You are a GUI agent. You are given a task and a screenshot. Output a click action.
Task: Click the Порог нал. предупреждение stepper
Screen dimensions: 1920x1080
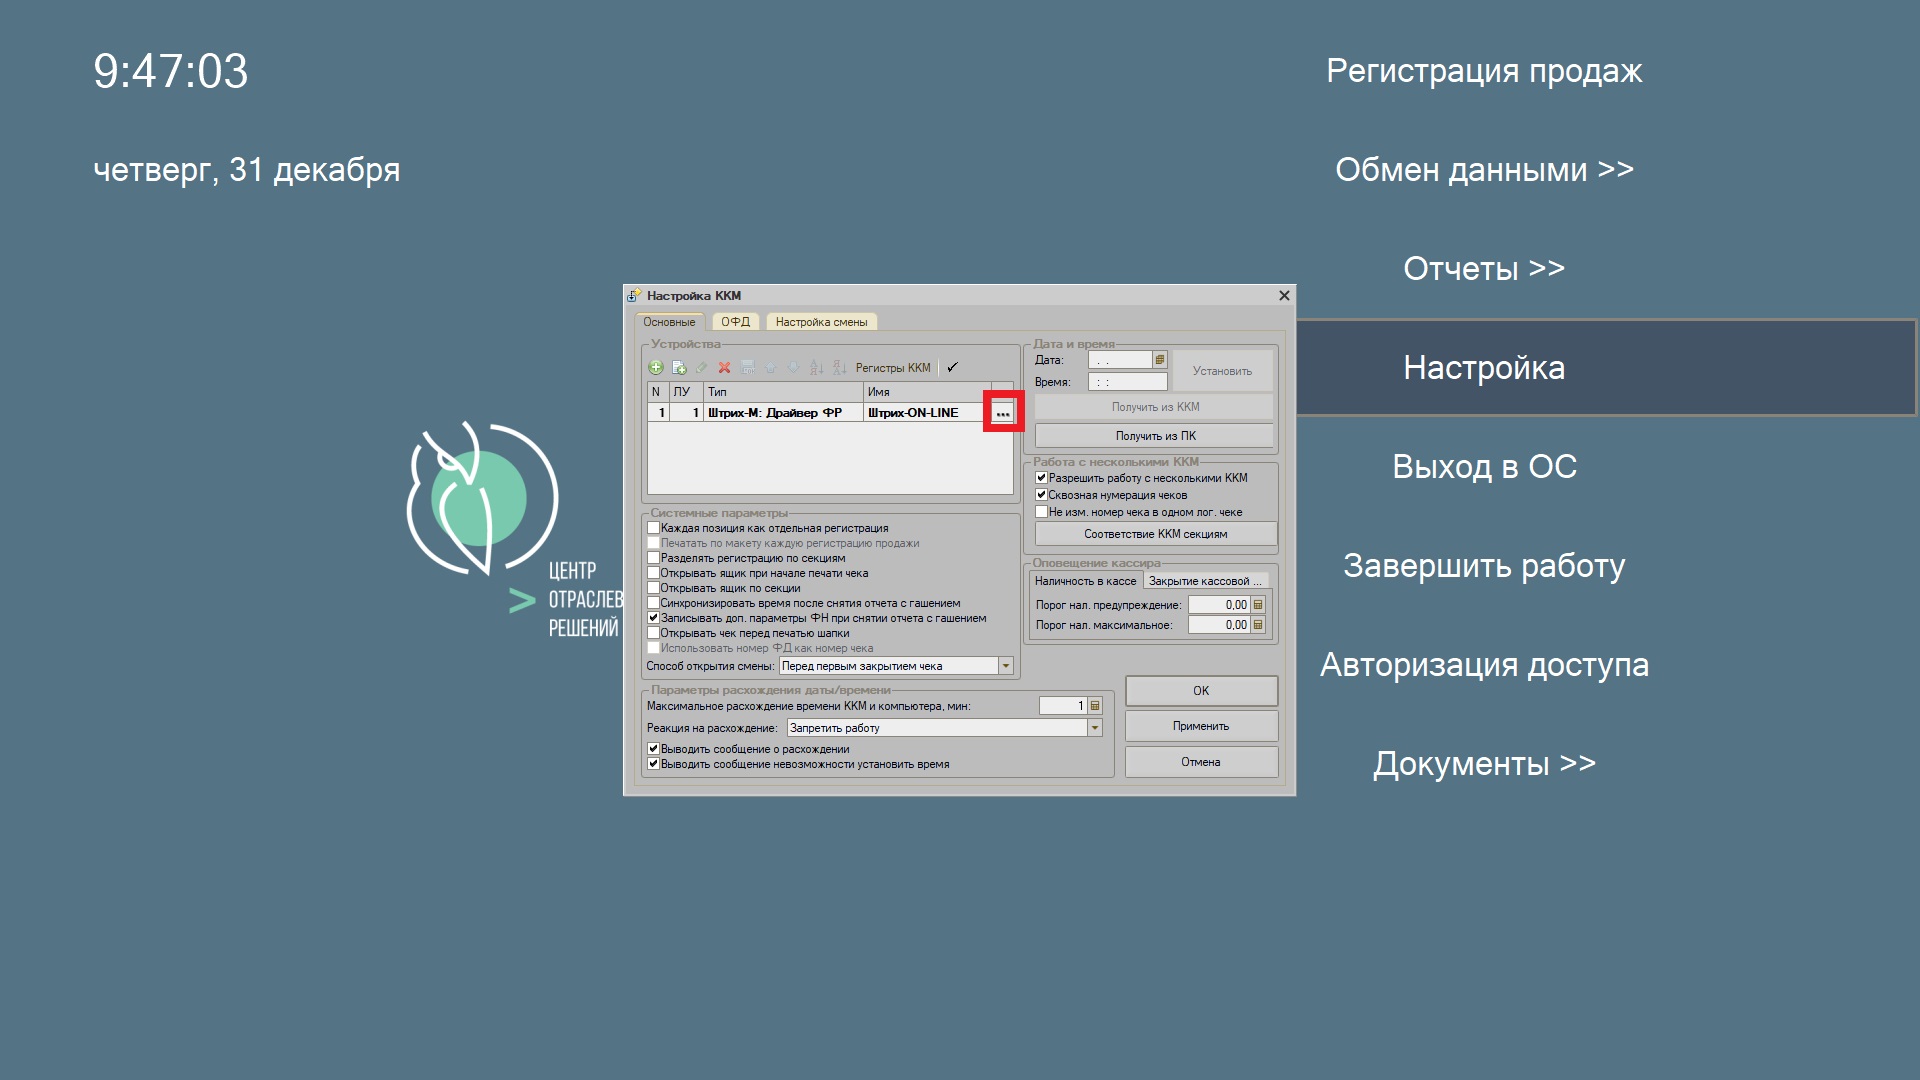(1261, 603)
